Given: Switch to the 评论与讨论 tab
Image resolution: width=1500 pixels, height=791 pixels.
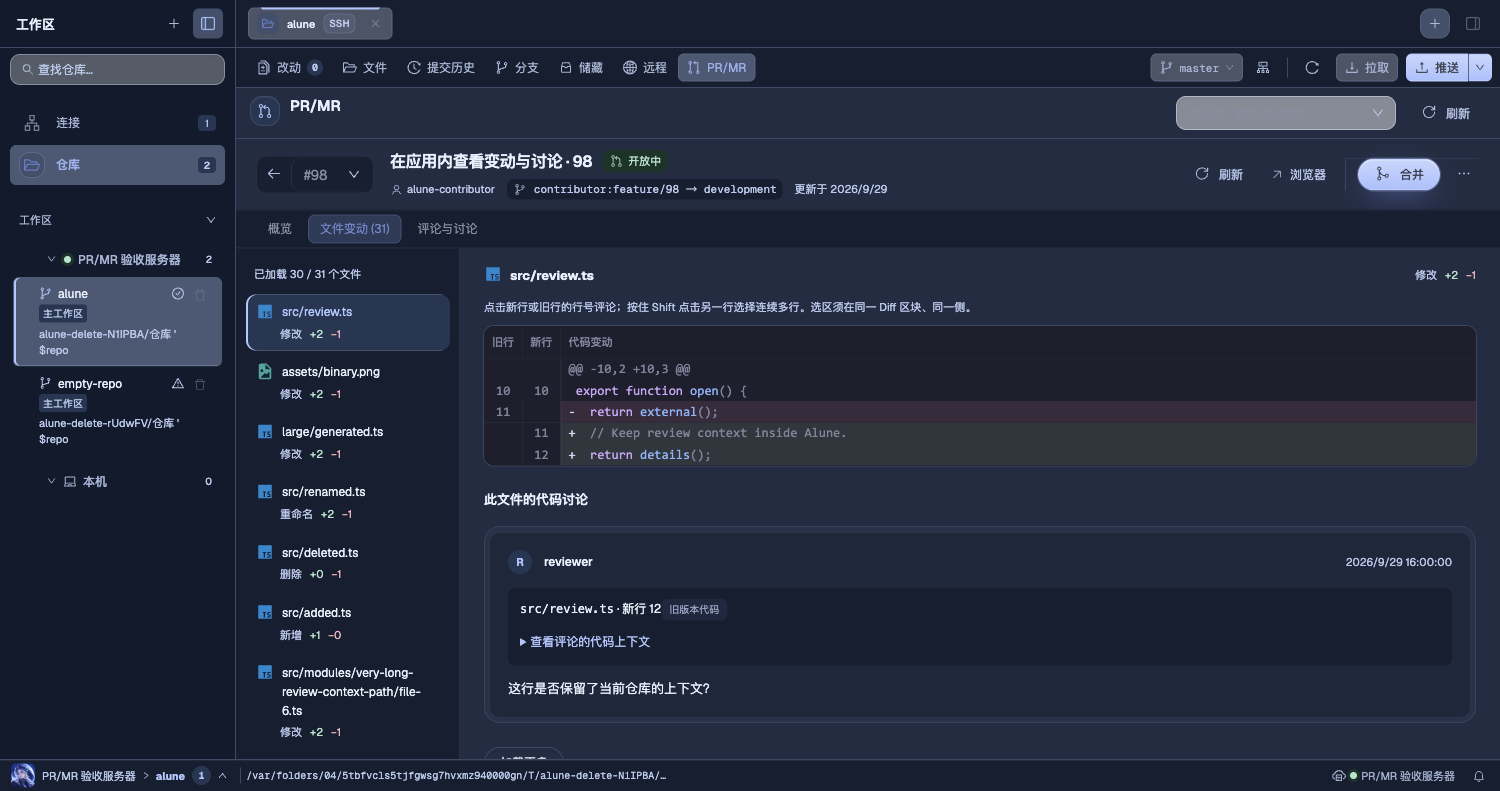Looking at the screenshot, I should click(x=447, y=229).
